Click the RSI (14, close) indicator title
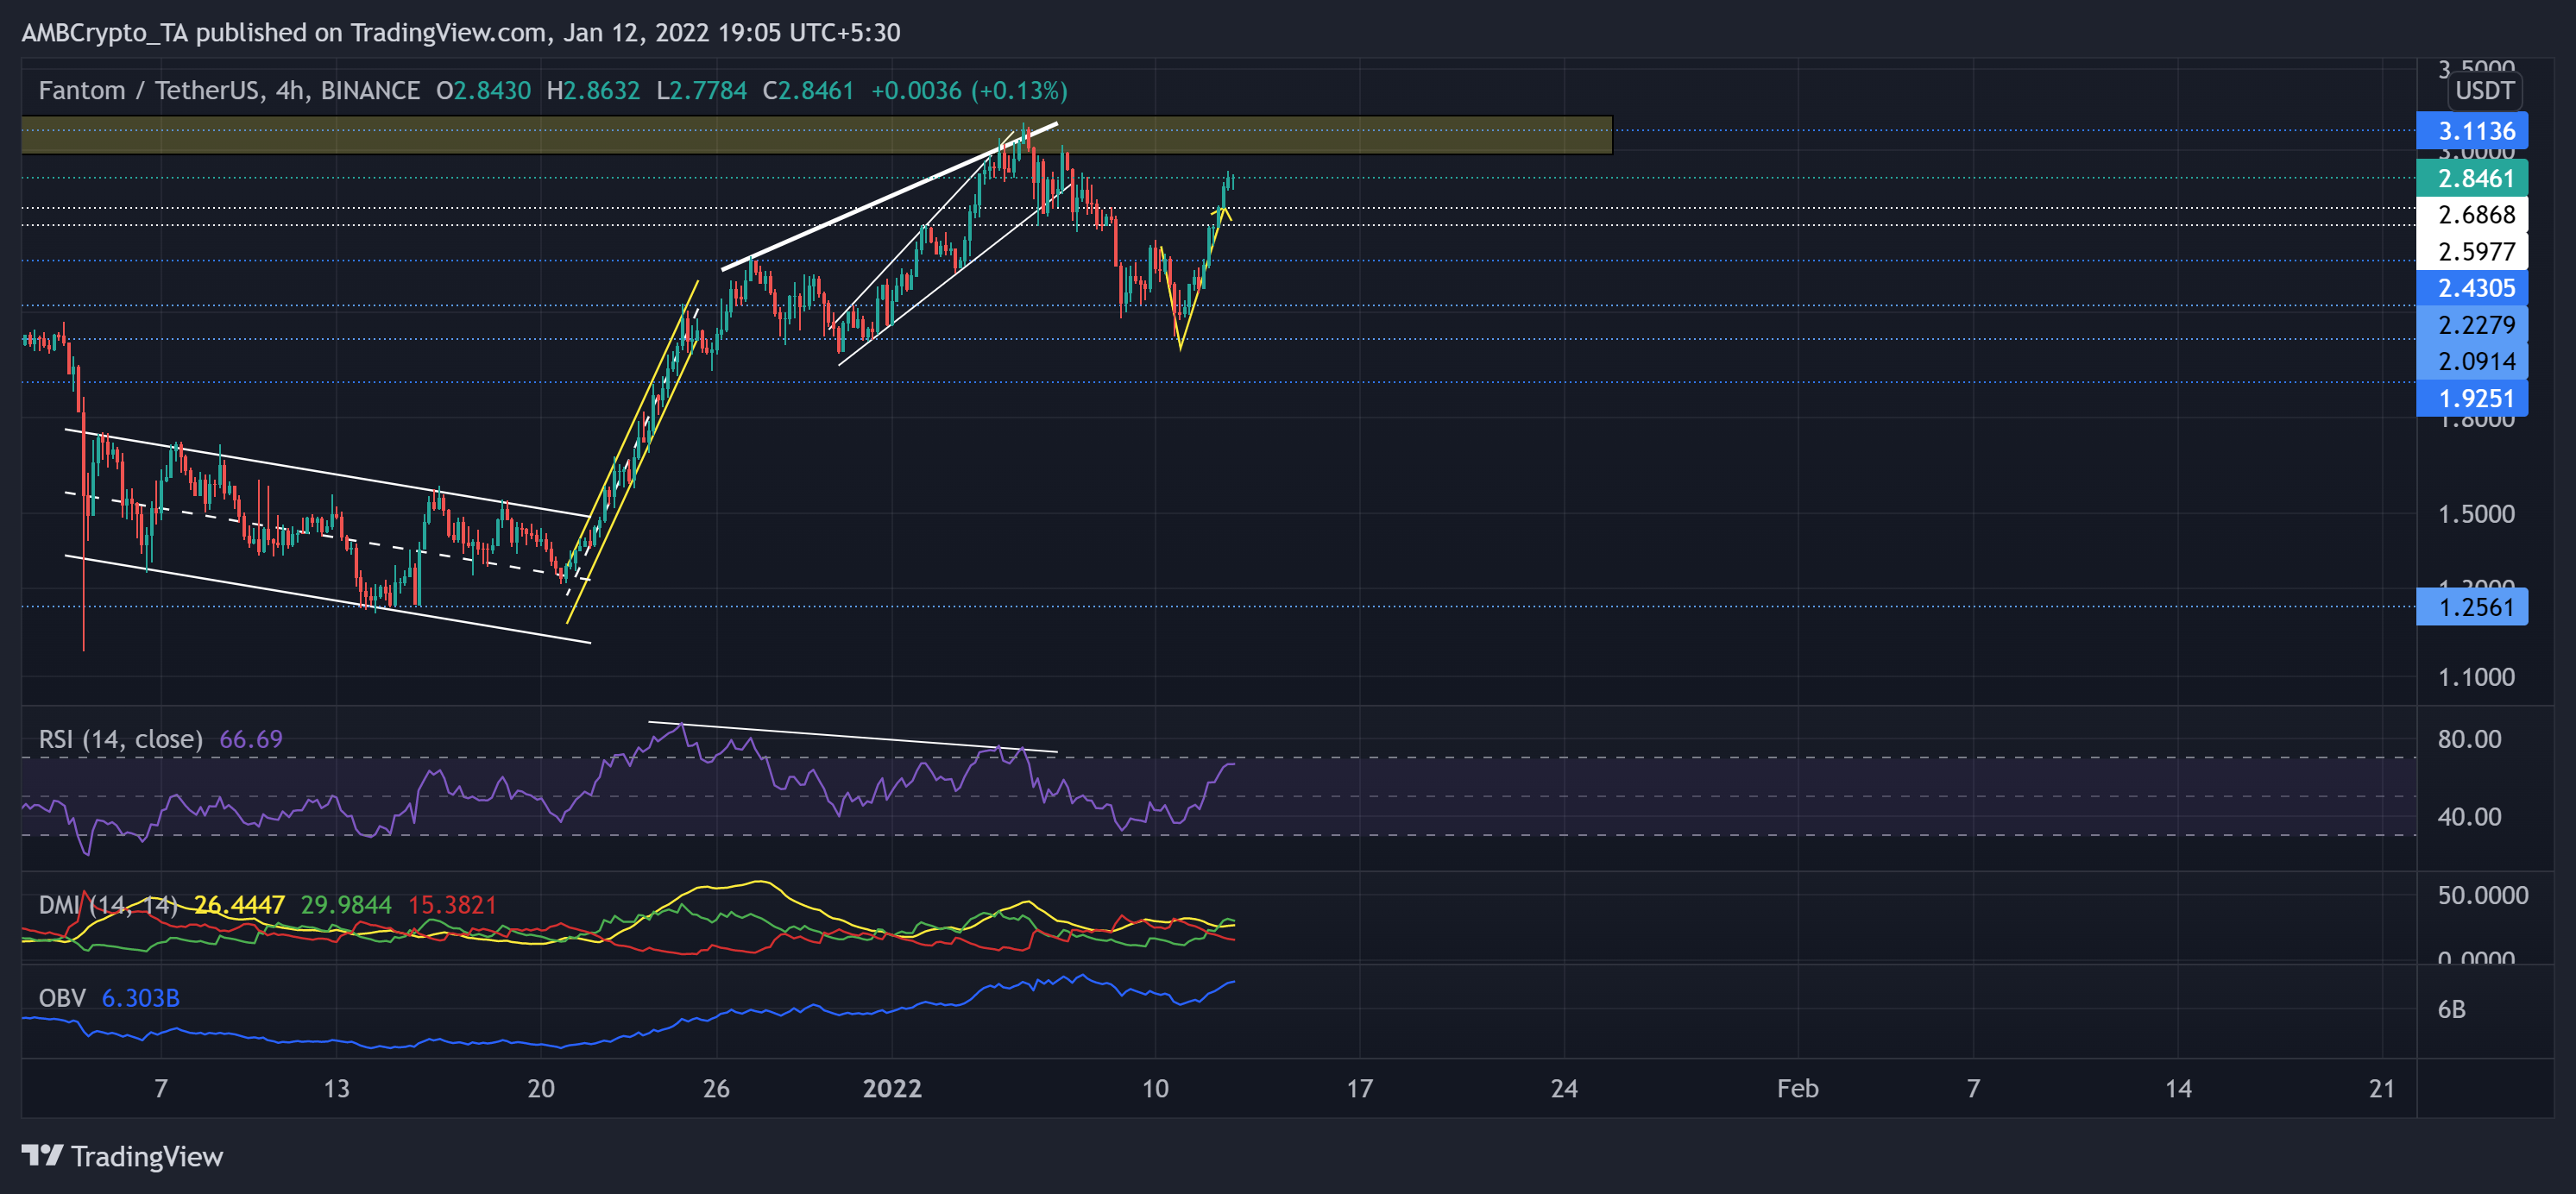The width and height of the screenshot is (2576, 1194). pyautogui.click(x=120, y=739)
